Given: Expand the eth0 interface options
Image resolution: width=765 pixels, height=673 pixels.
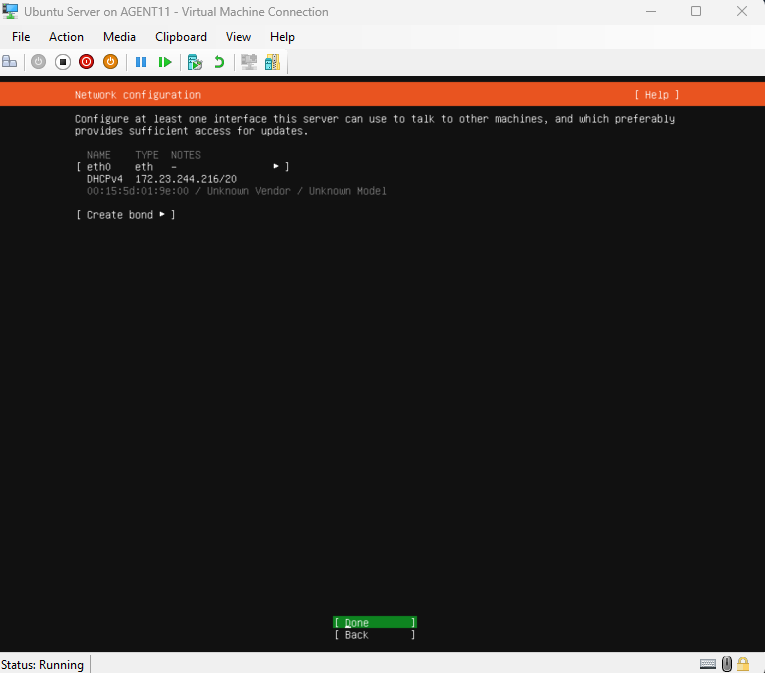Looking at the screenshot, I should click(182, 167).
